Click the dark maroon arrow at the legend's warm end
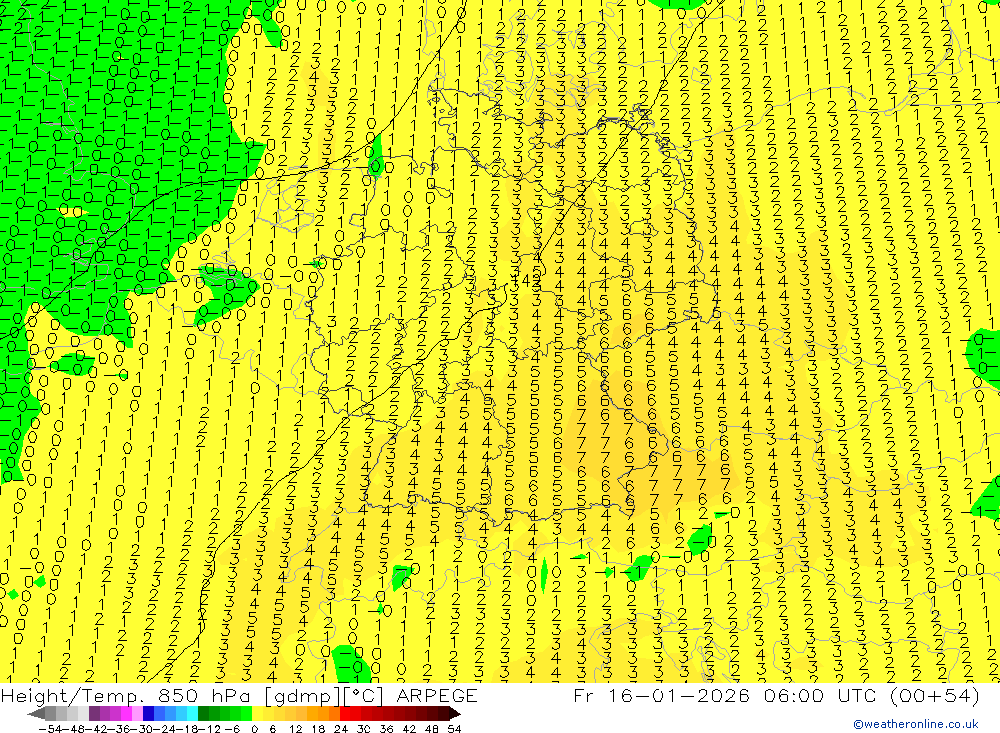 pyautogui.click(x=455, y=713)
